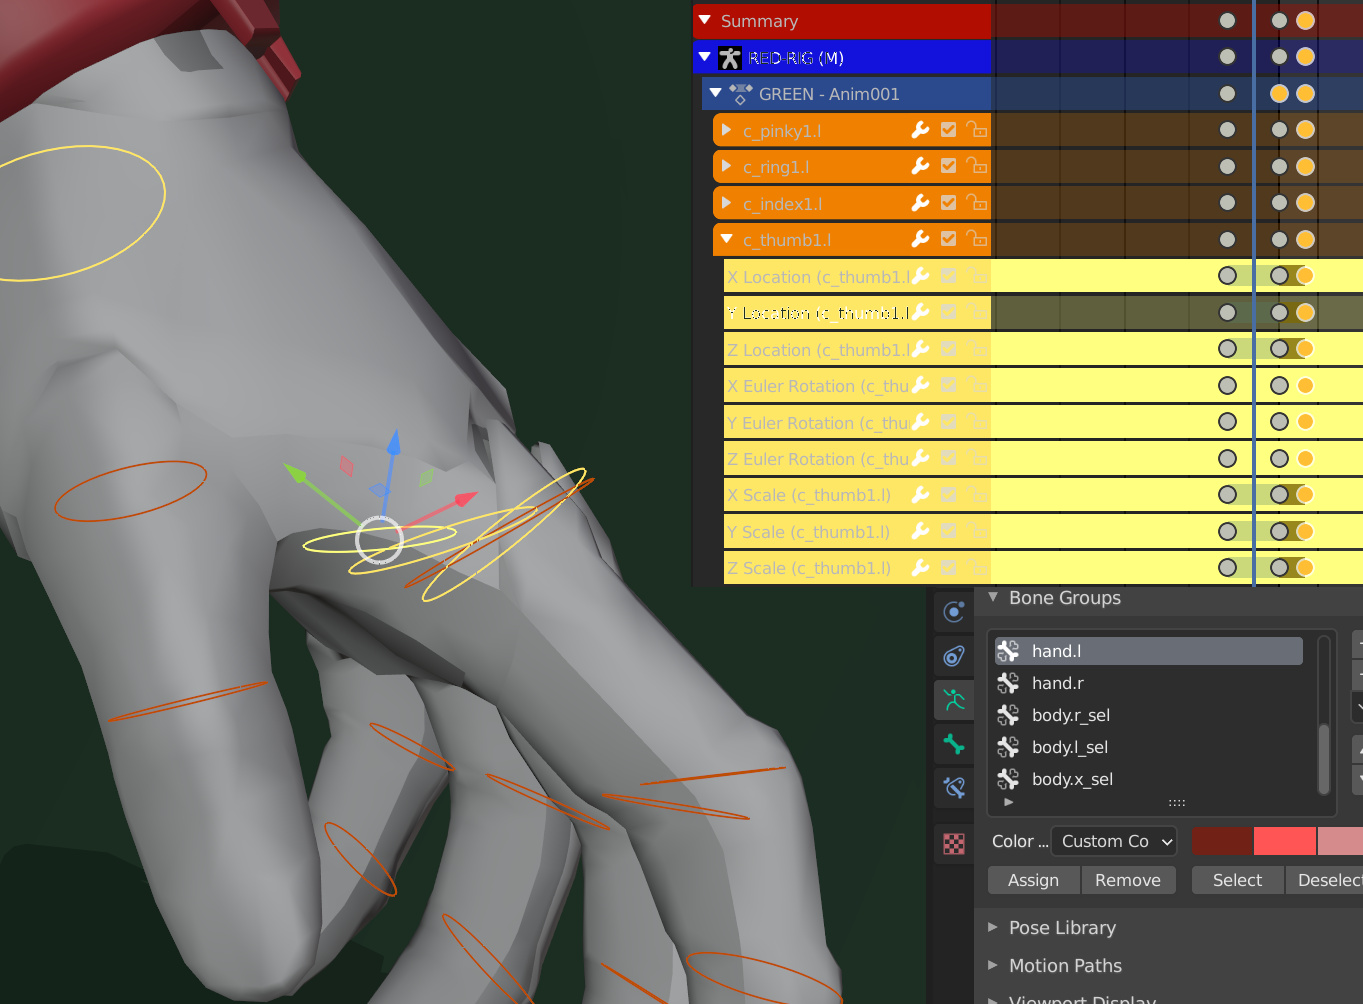
Task: Toggle lock icon on c_pinky1.l channel
Action: [x=977, y=130]
